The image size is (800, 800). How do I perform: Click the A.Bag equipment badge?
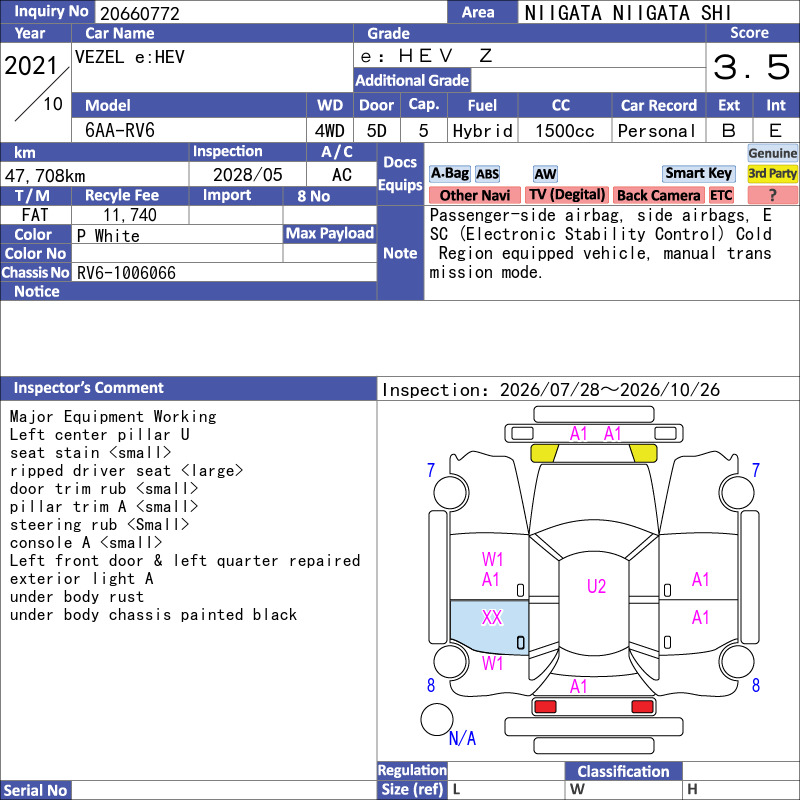(x=449, y=174)
